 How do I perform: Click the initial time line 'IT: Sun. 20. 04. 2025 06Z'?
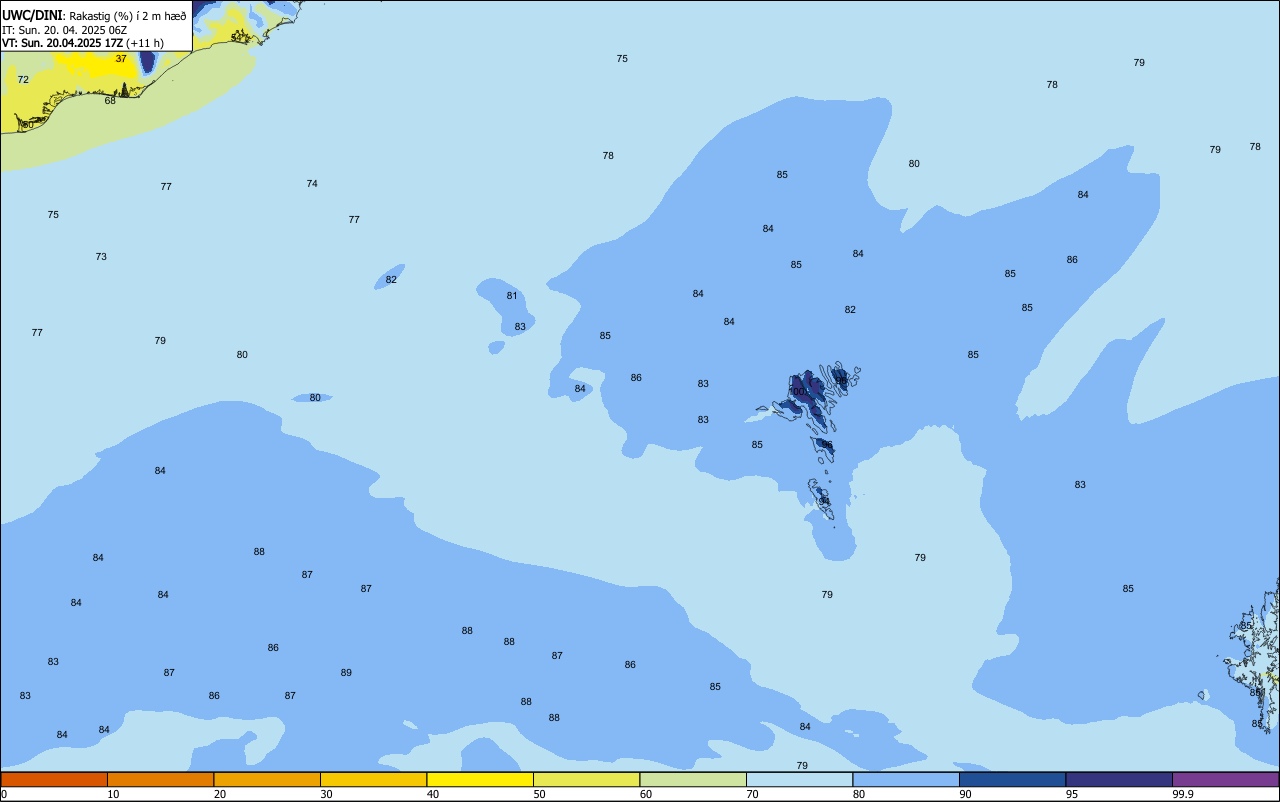[x=64, y=30]
